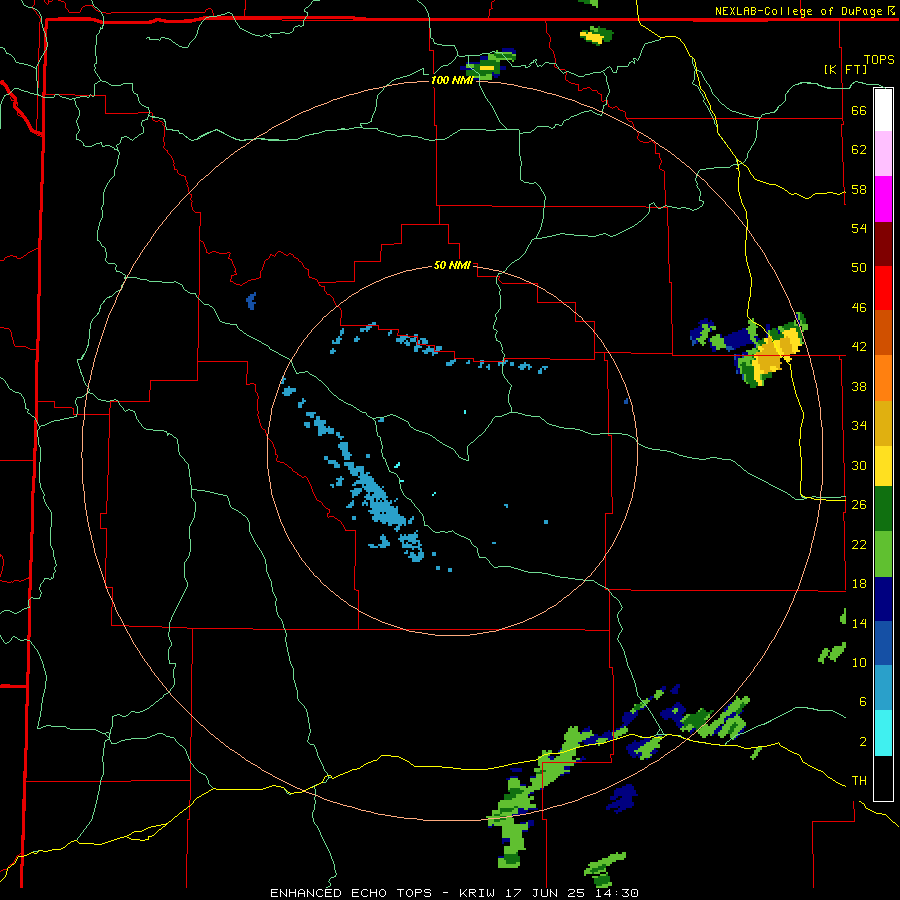Screen dimensions: 900x900
Task: Click the 18 value on the legend
Action: [x=859, y=584]
